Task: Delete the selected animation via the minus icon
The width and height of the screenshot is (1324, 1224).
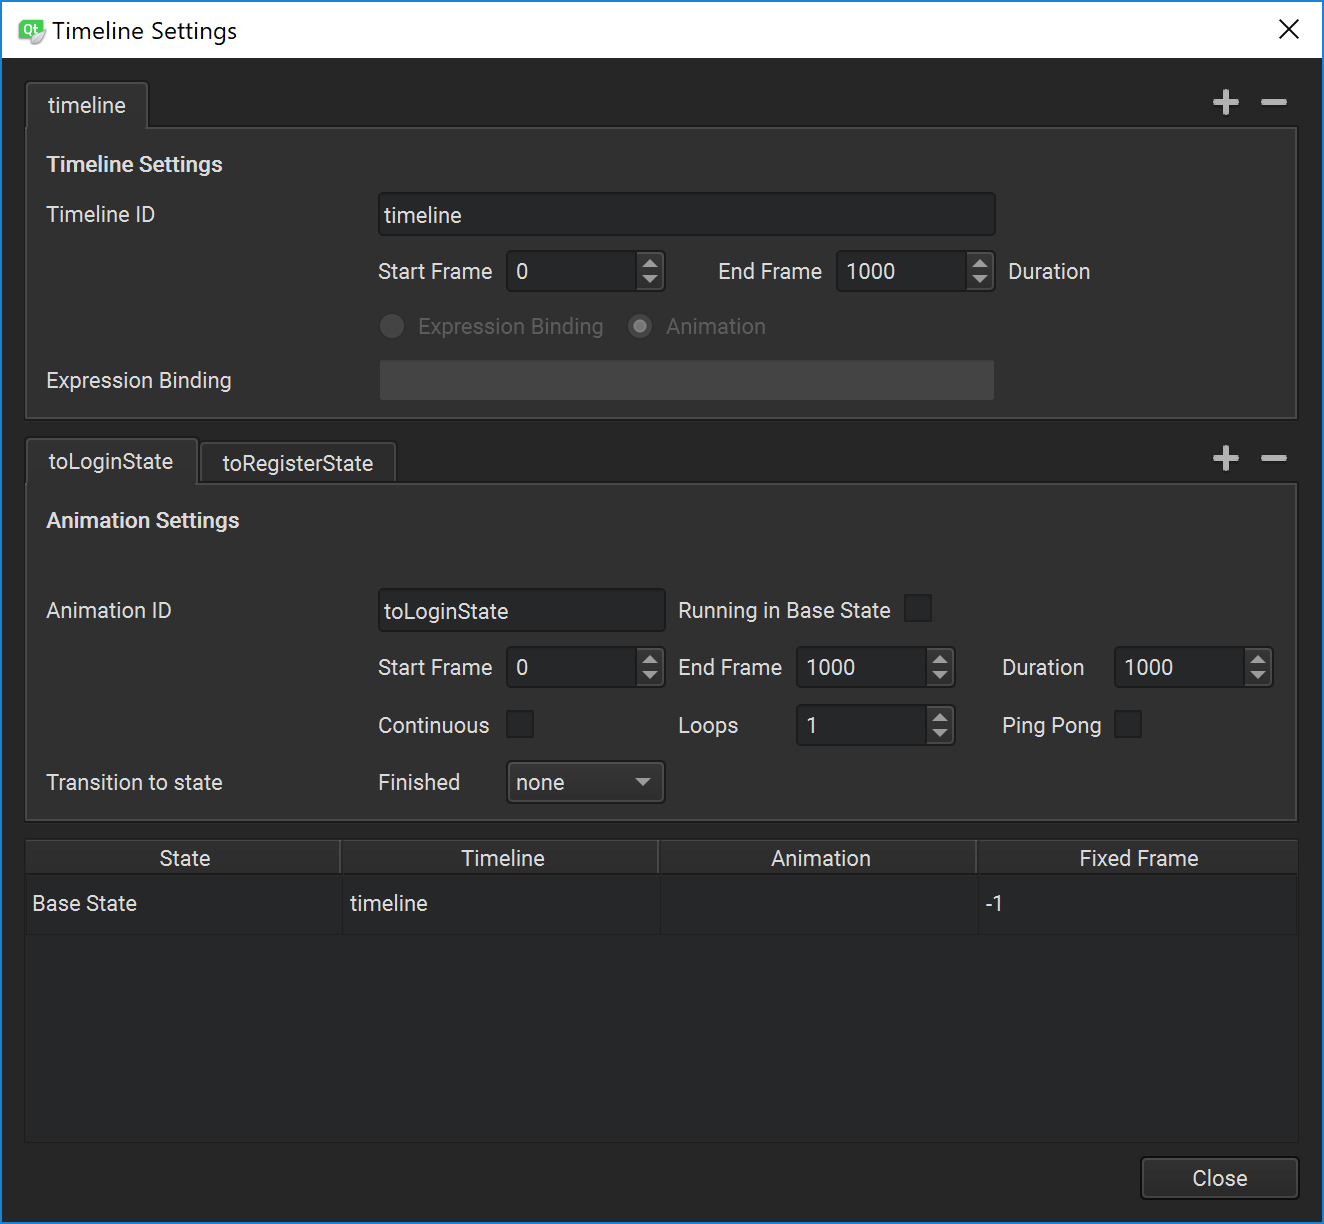Action: pos(1273,458)
